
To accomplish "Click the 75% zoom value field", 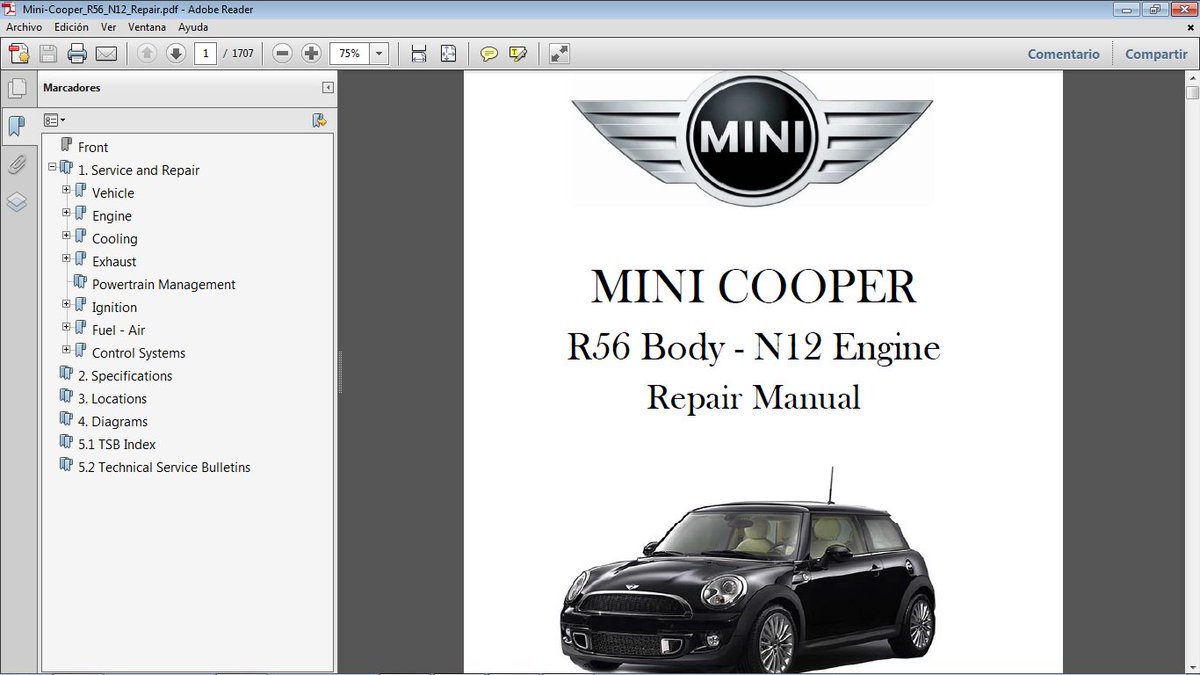I will pos(350,54).
